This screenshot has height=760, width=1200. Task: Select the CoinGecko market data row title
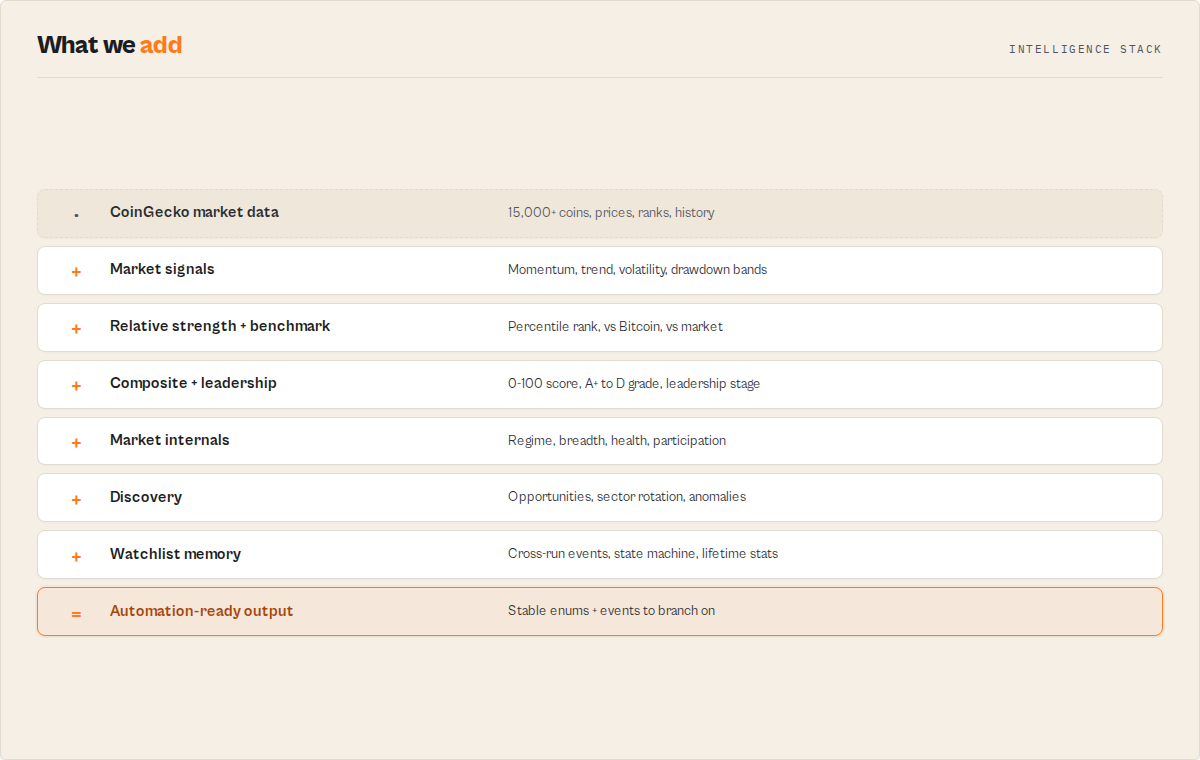click(194, 212)
